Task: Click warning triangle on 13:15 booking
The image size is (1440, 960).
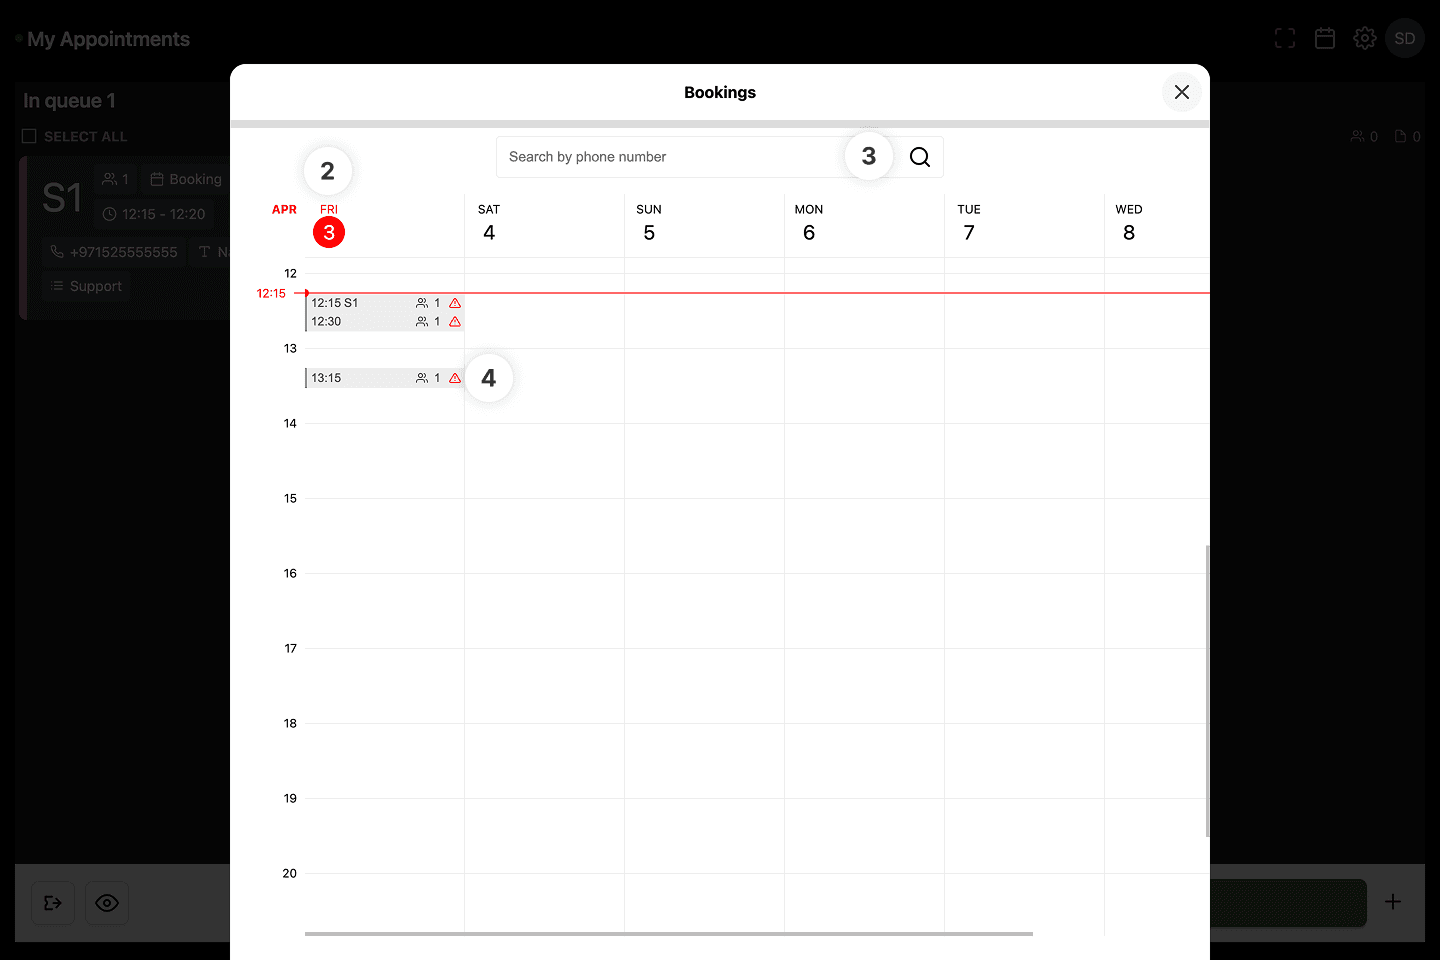Action: [455, 378]
